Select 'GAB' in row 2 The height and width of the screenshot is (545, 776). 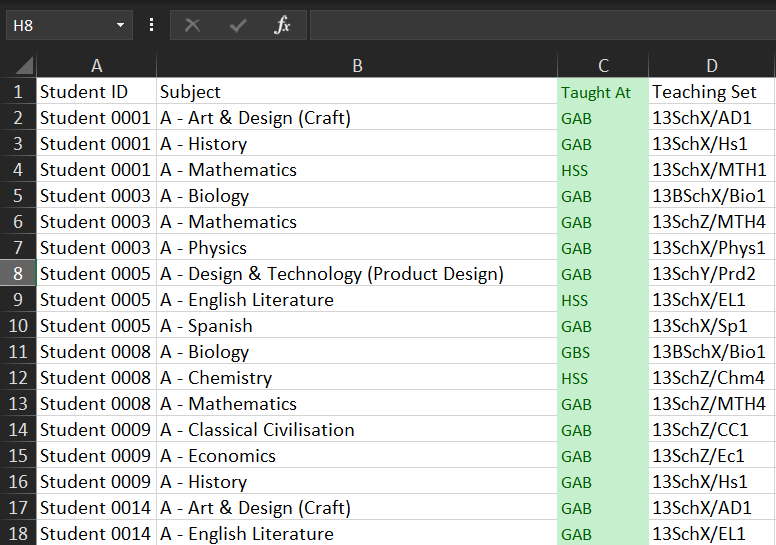coord(603,118)
